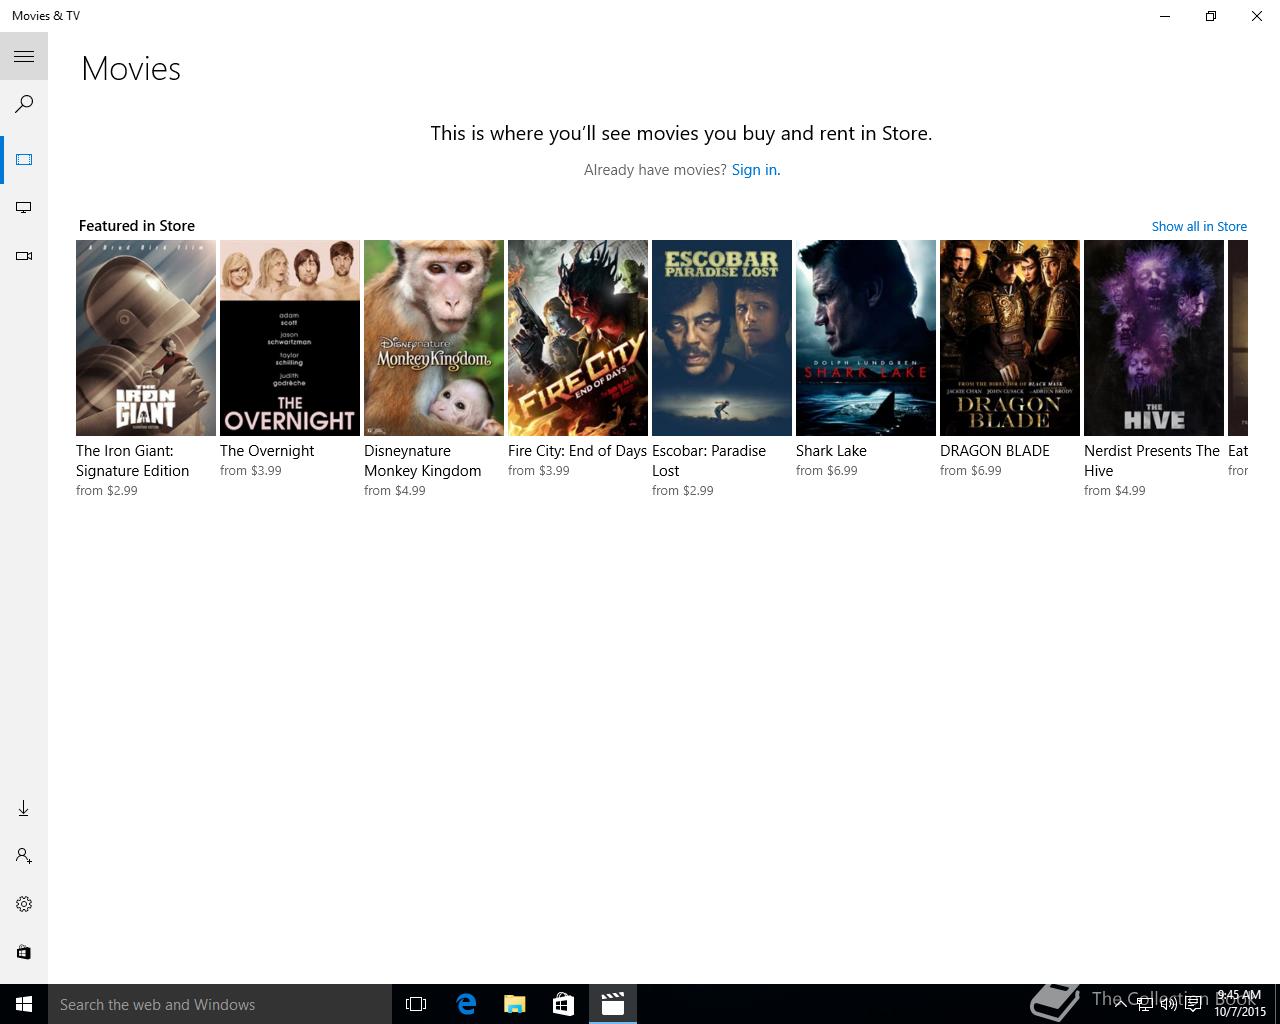Click 'The Iron Giant: Signature Edition' title
This screenshot has width=1280, height=1024.
[133, 461]
